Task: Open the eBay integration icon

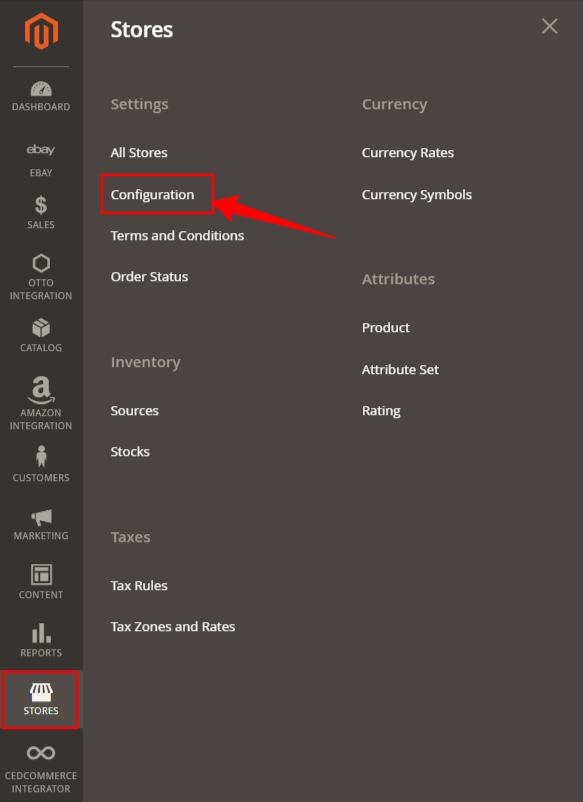Action: pos(41,149)
